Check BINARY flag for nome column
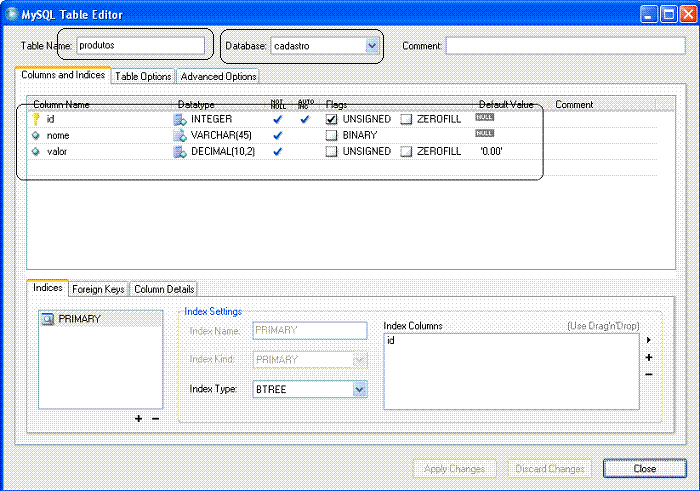700x491 pixels. coord(331,135)
